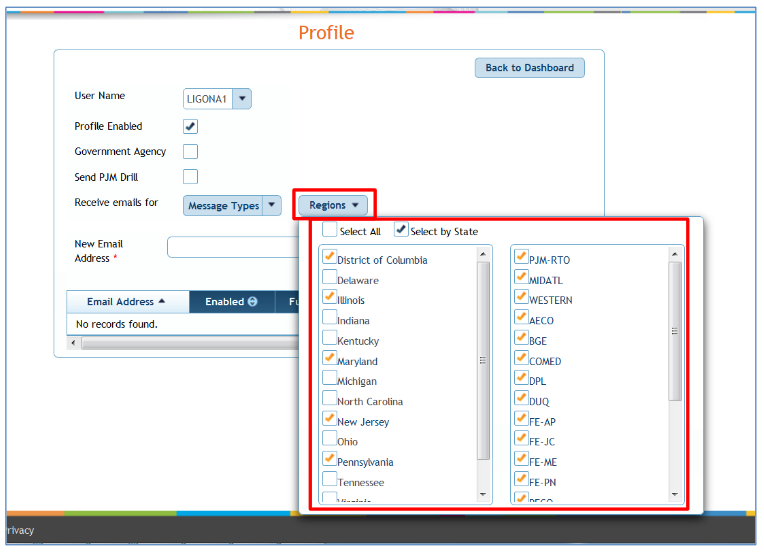Check the Select All checkbox
This screenshot has height=553, width=764.
click(329, 230)
